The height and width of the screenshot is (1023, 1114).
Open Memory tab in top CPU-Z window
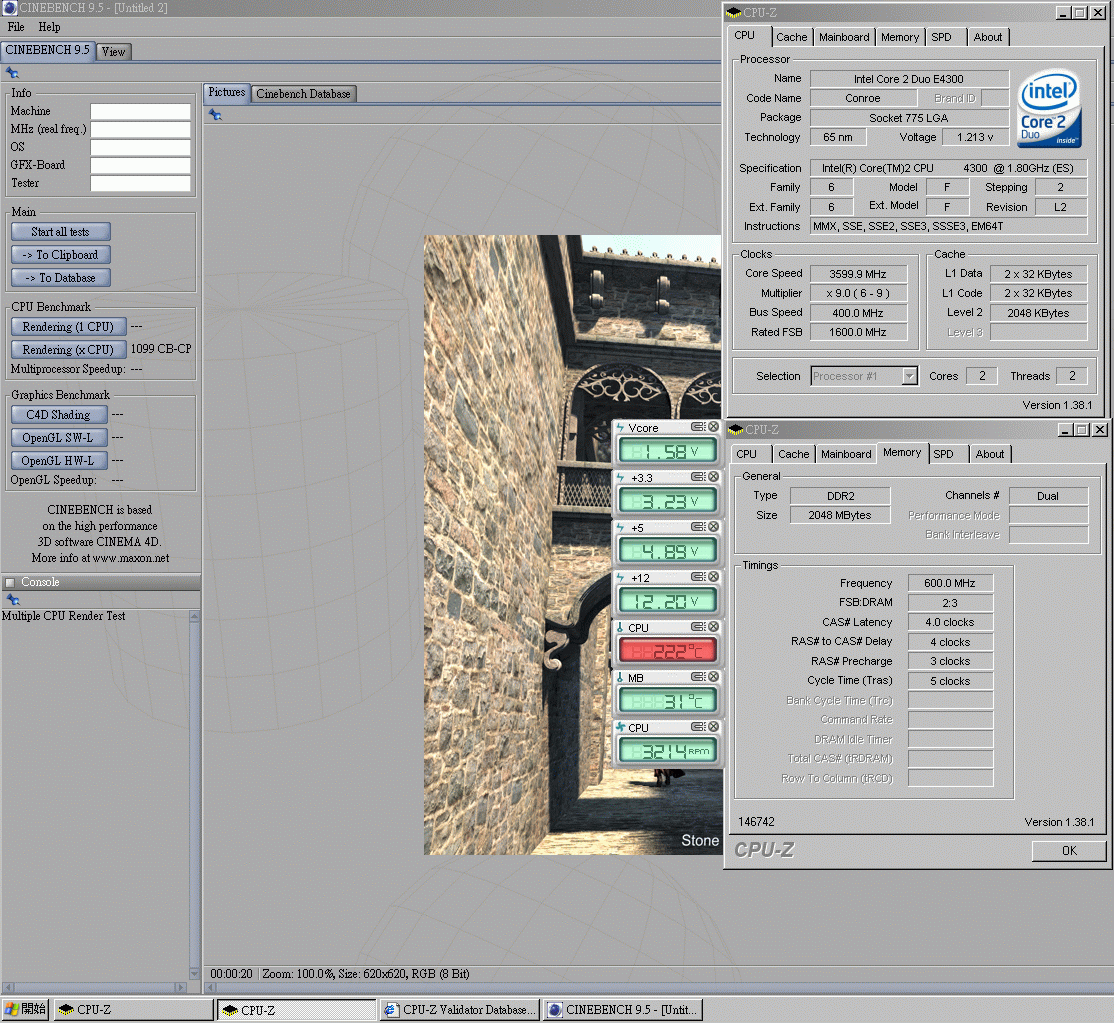899,37
